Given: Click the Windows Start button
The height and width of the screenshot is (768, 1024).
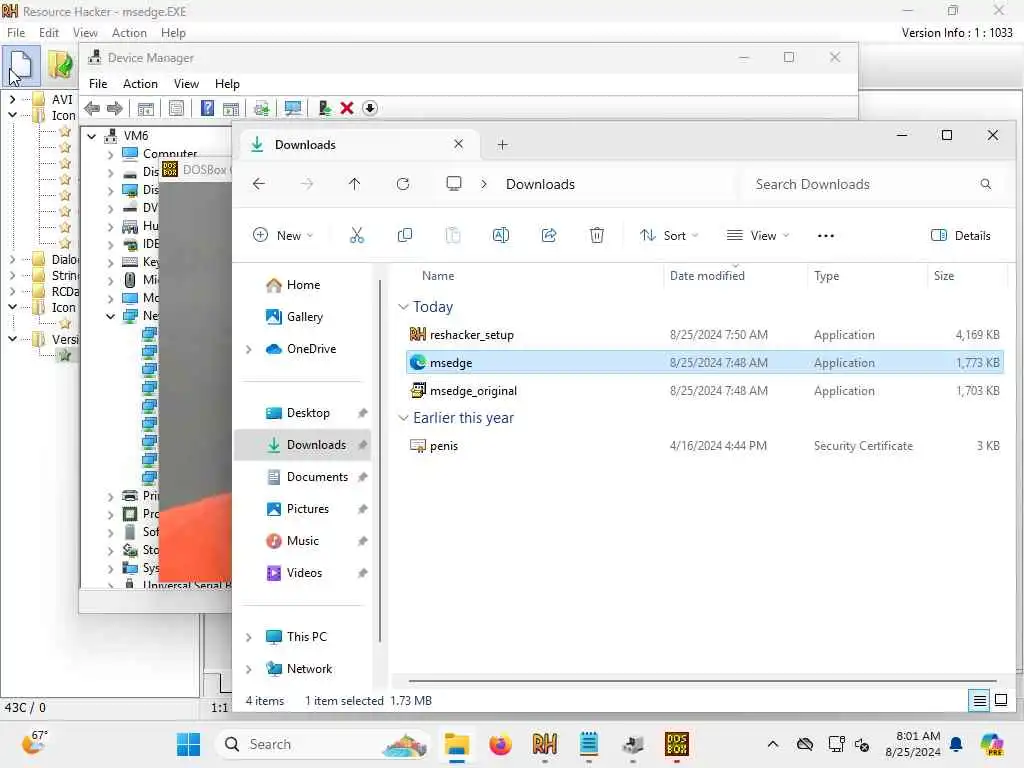Looking at the screenshot, I should [189, 744].
